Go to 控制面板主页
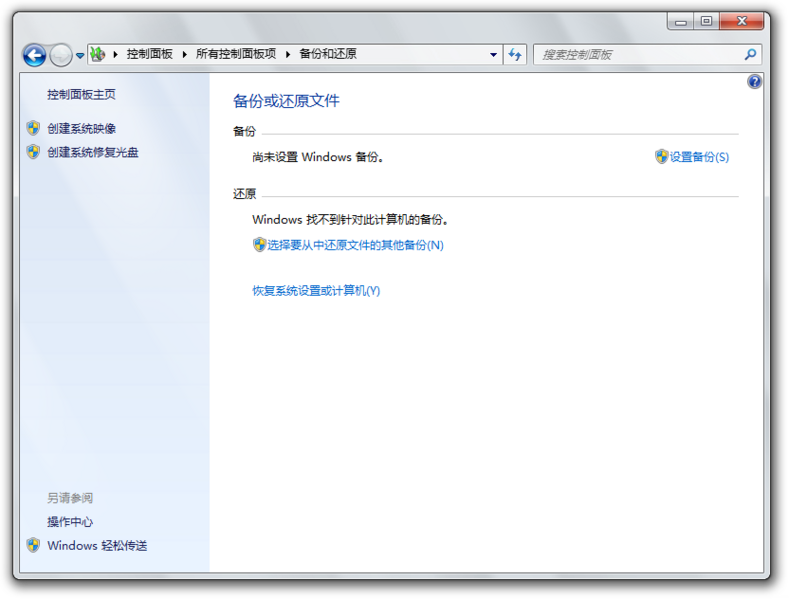Screen dimensions: 789x599 (x=82, y=94)
